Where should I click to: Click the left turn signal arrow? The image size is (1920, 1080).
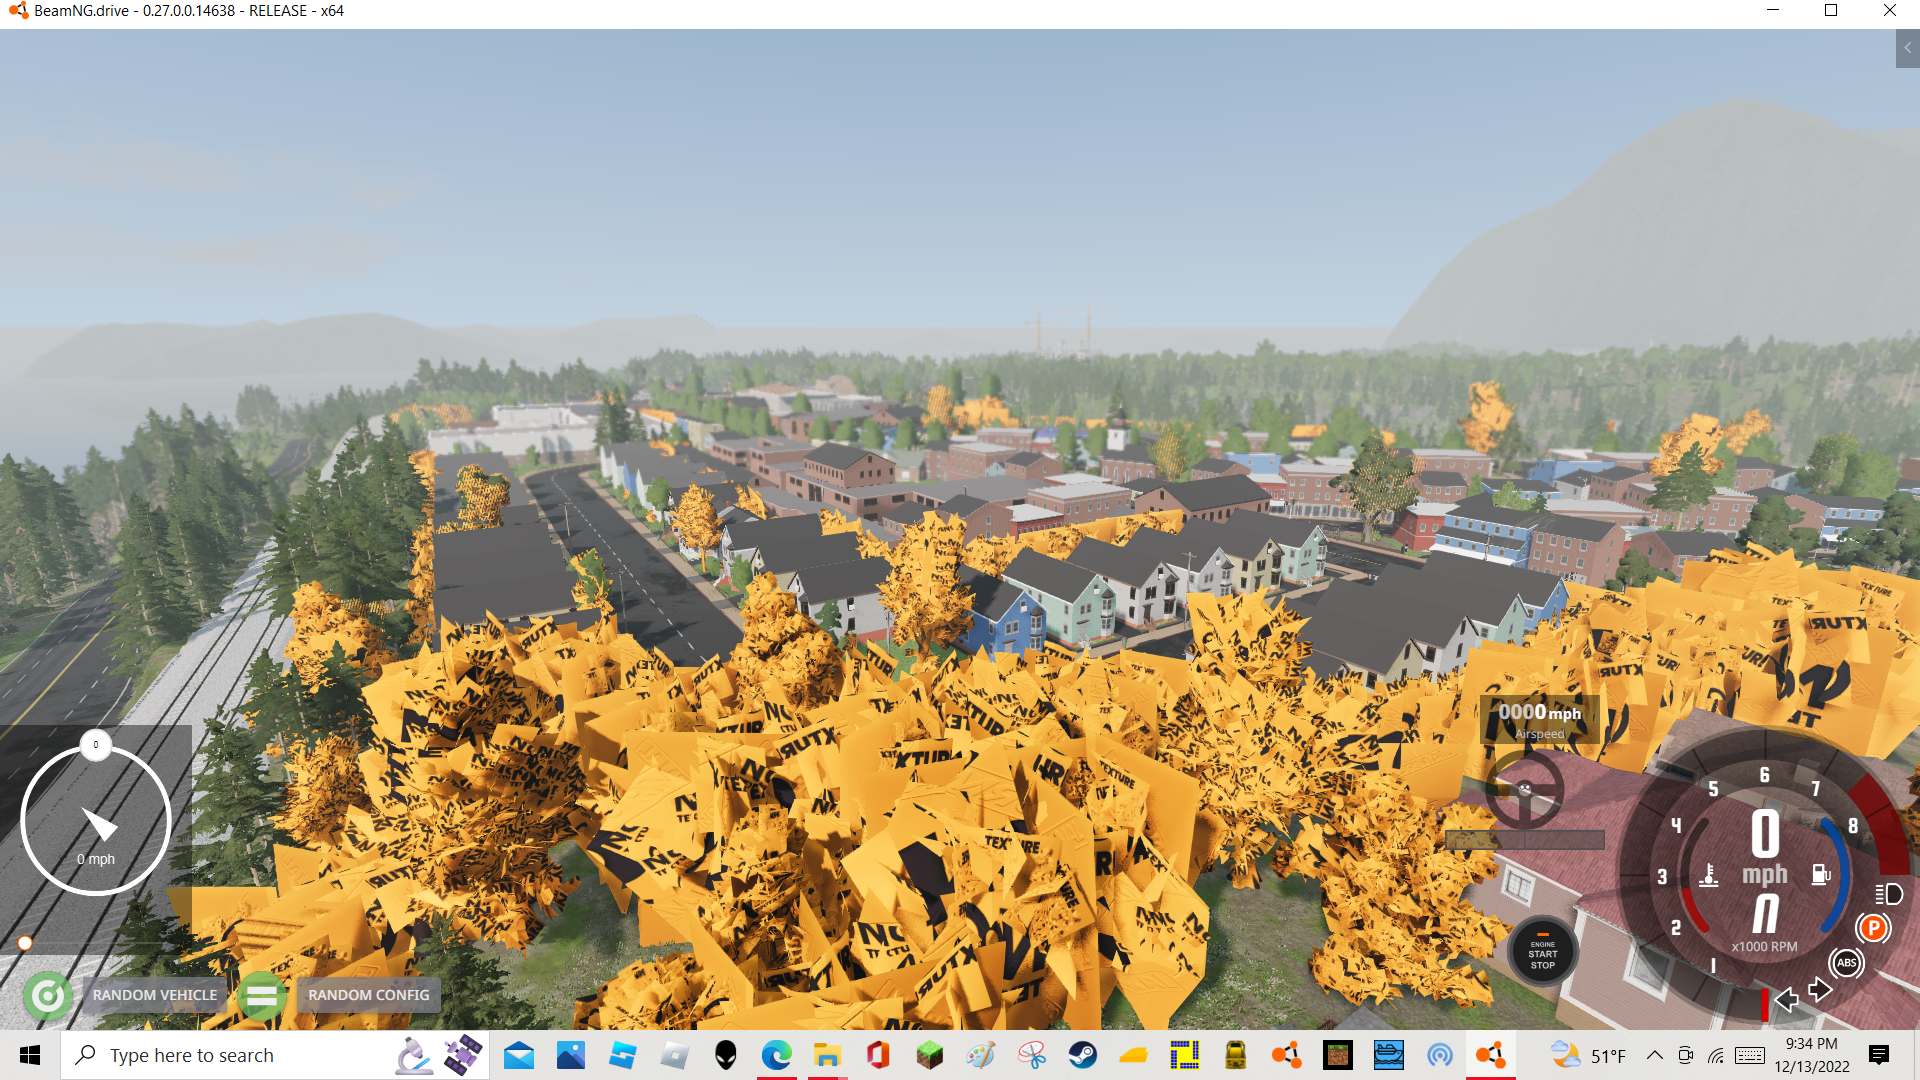(1786, 999)
